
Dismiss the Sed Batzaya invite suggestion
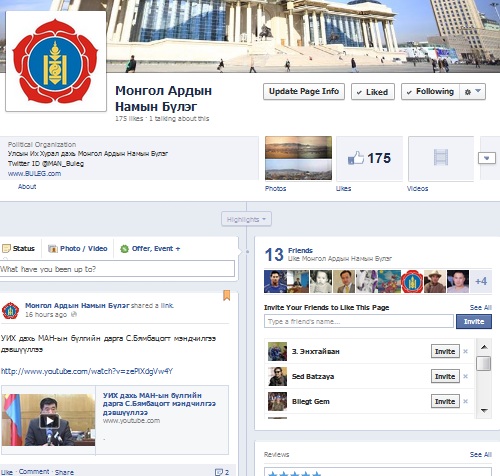pyautogui.click(x=466, y=376)
